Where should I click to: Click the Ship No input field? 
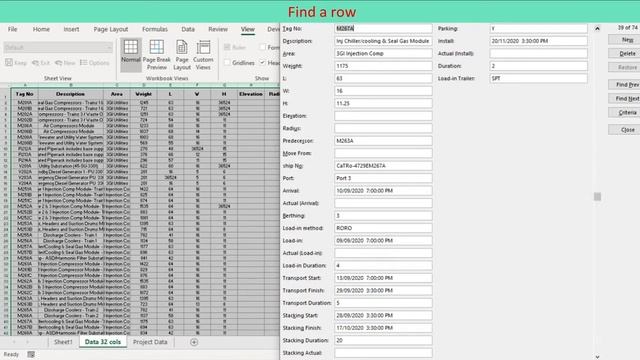click(383, 166)
